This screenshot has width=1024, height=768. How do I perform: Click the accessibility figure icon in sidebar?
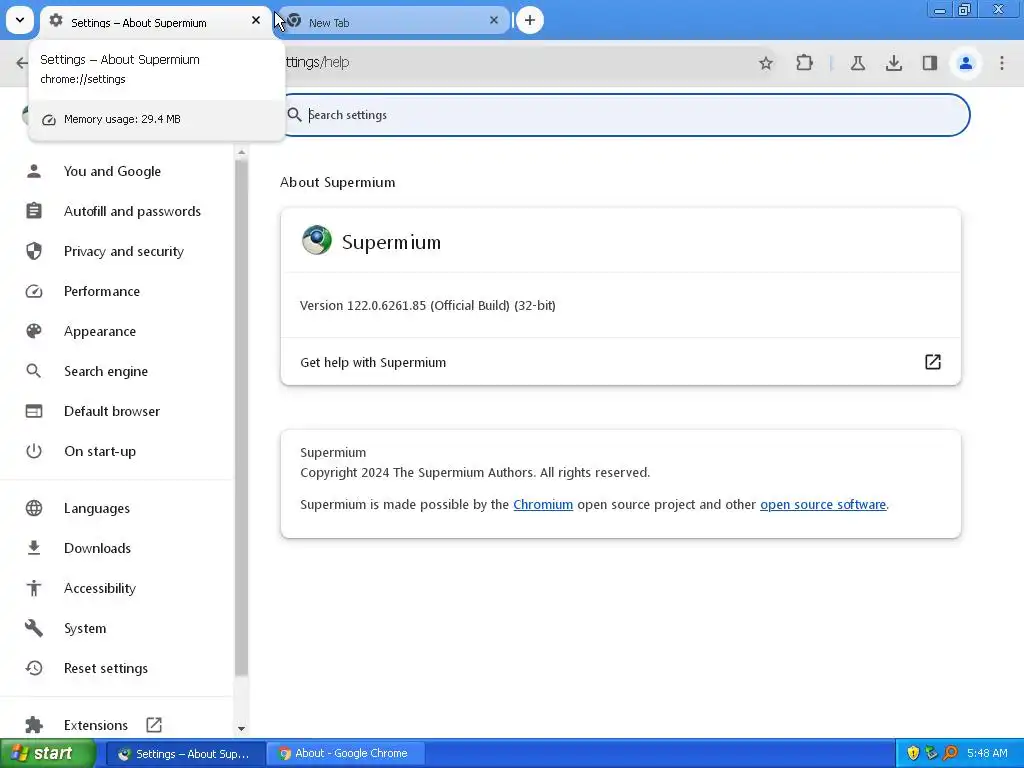point(34,588)
